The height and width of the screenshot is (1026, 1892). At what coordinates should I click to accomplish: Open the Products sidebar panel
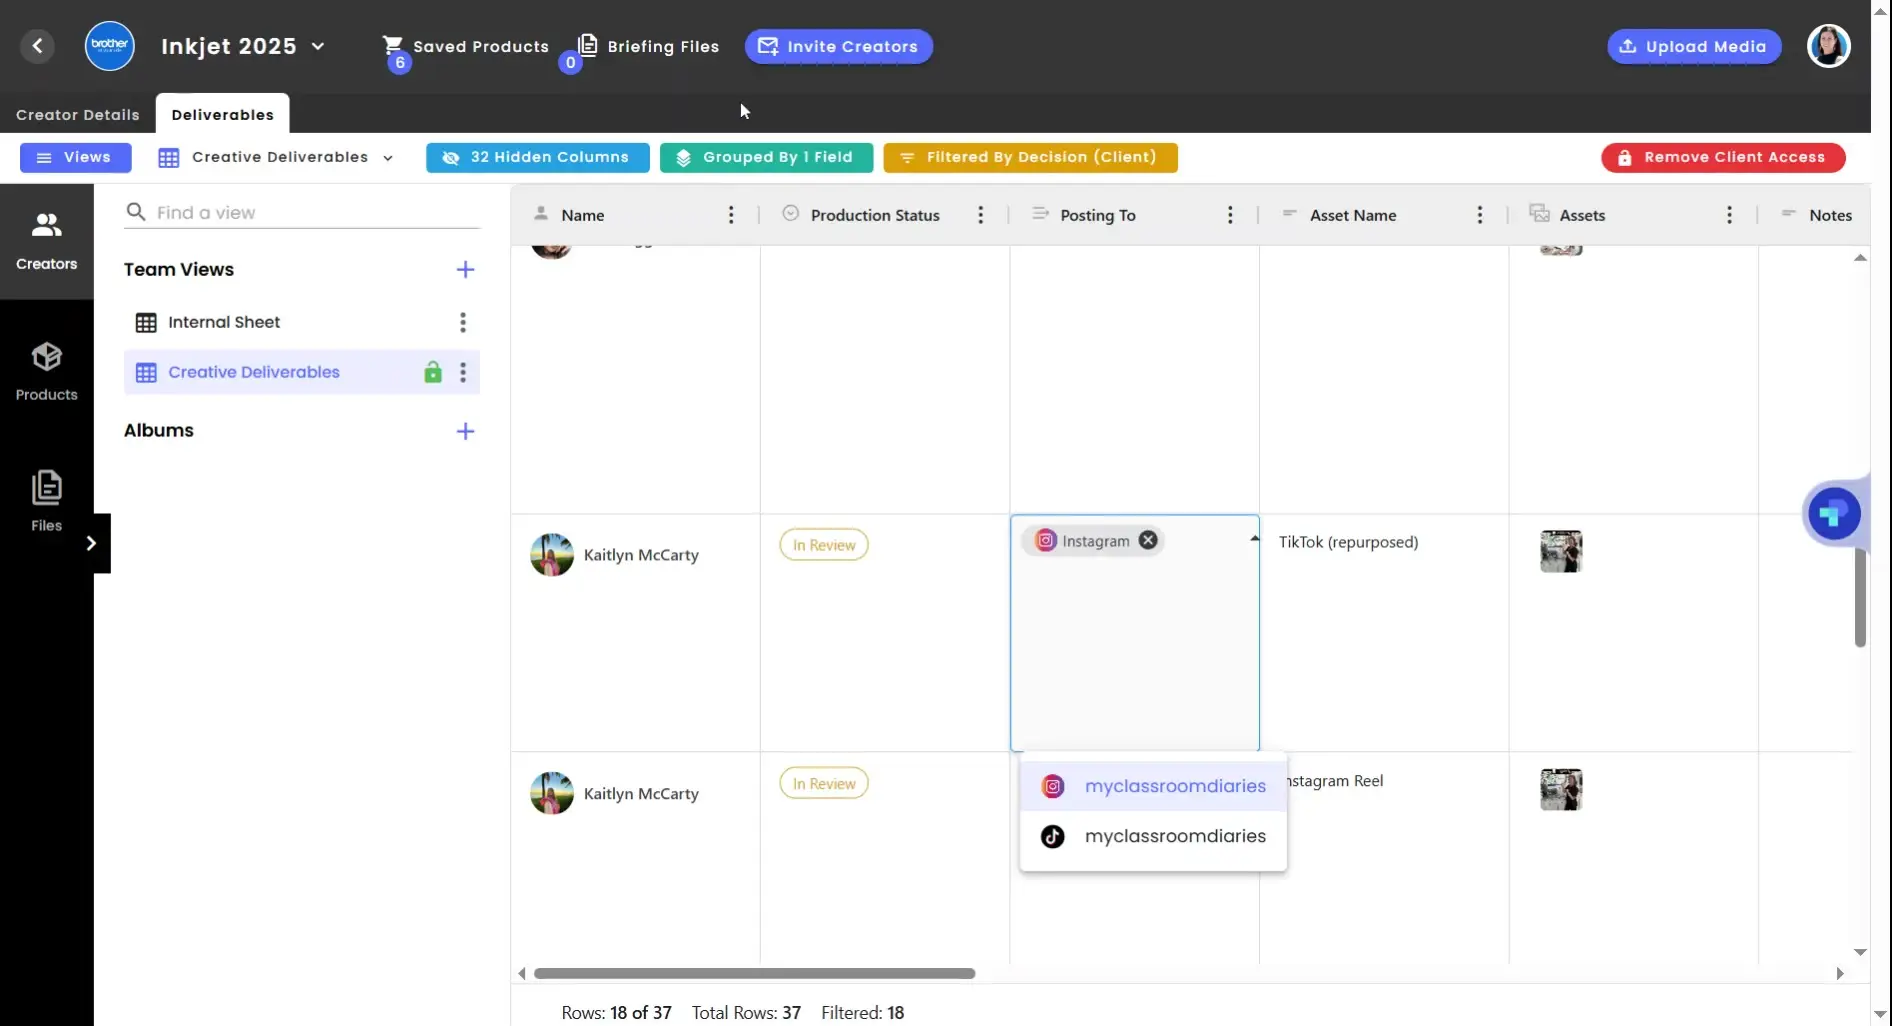tap(46, 370)
